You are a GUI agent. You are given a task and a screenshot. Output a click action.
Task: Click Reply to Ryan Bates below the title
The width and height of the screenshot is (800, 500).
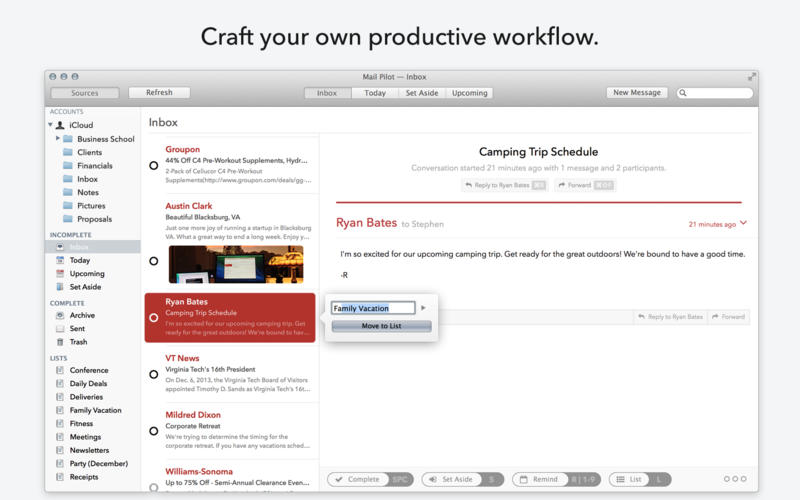click(505, 185)
